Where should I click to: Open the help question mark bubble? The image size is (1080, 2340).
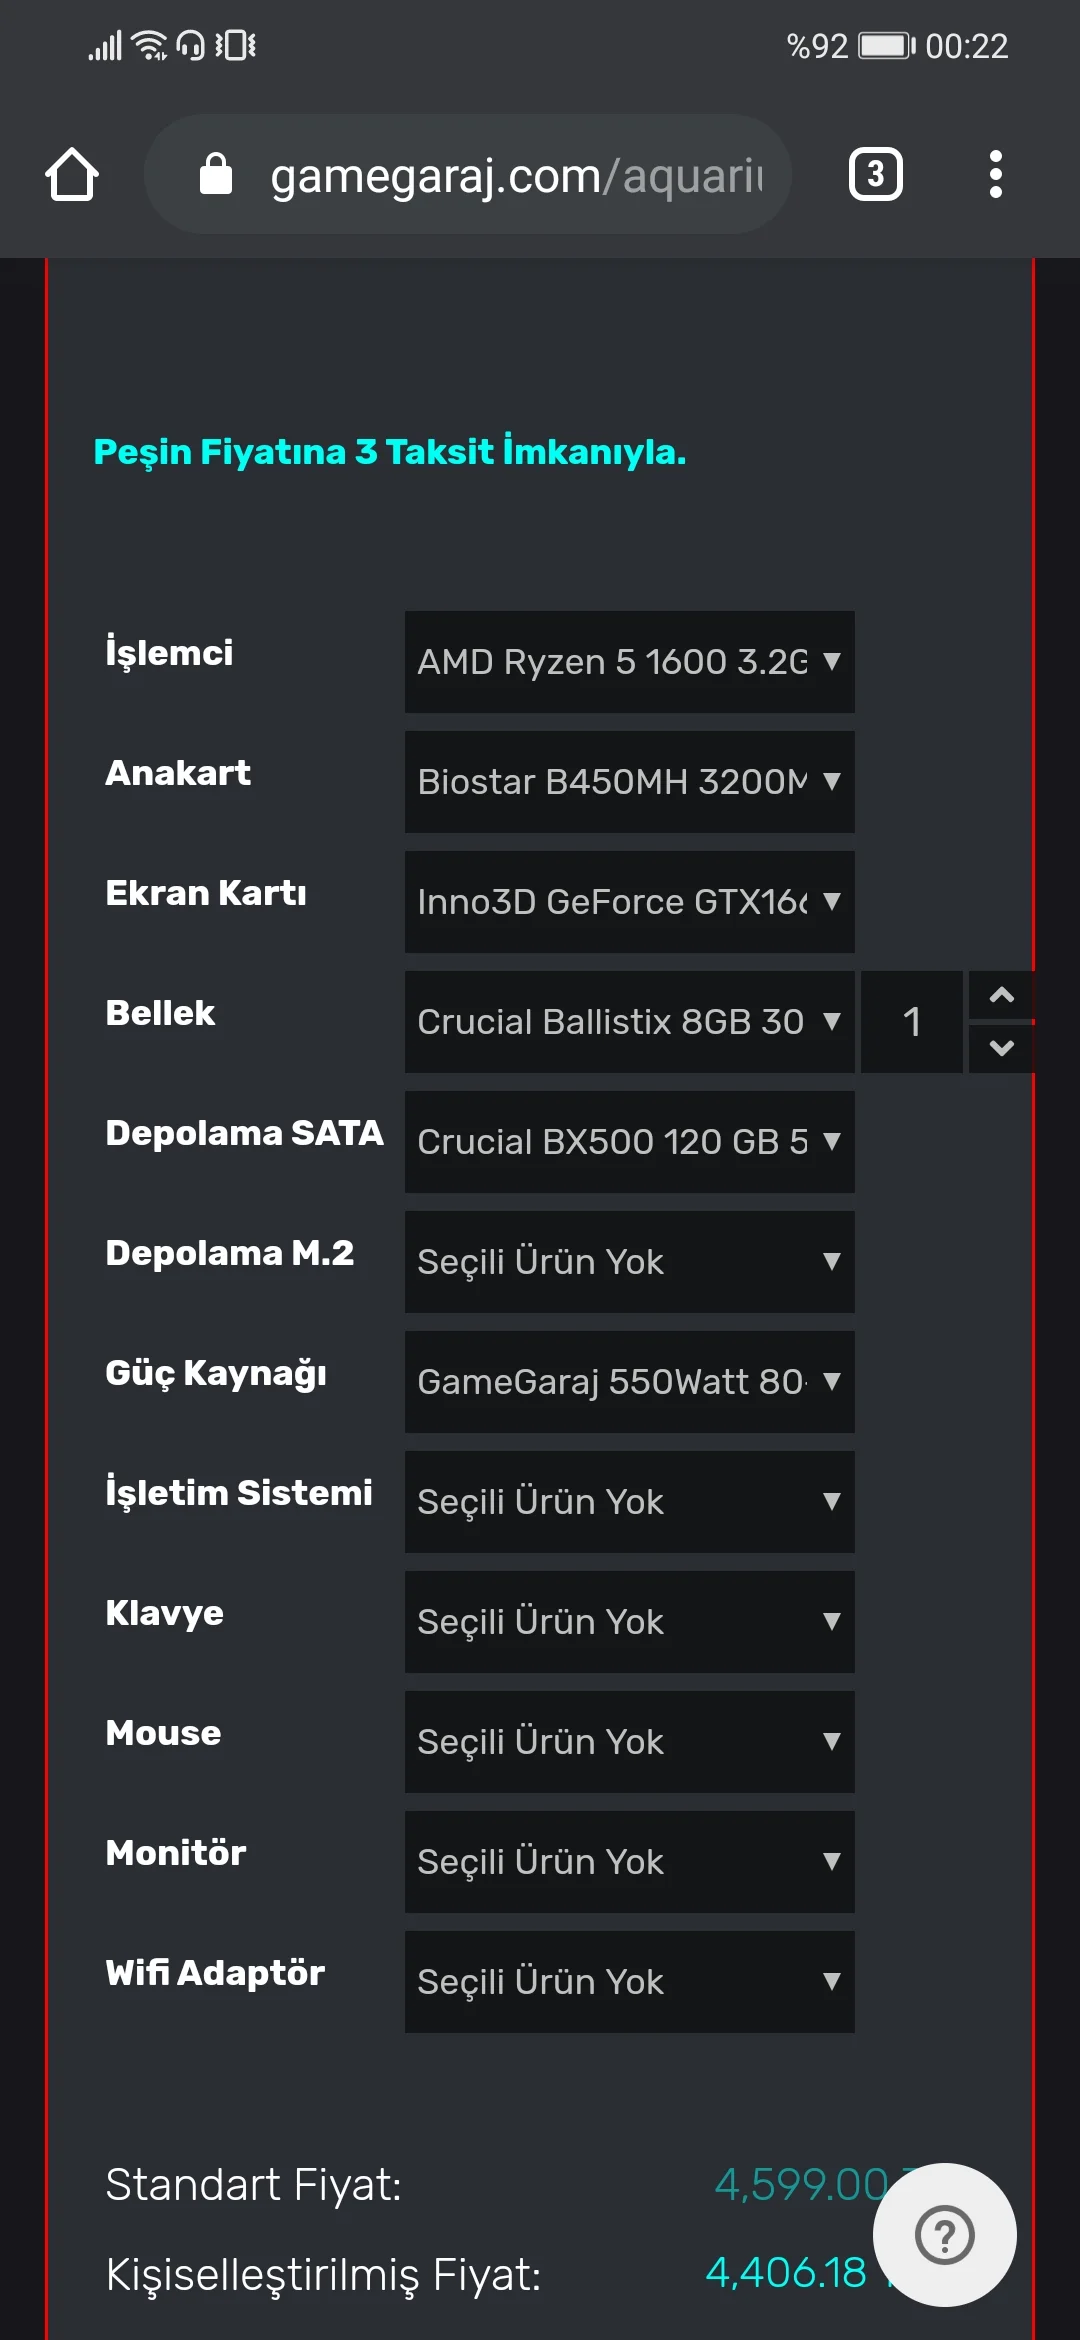[944, 2235]
